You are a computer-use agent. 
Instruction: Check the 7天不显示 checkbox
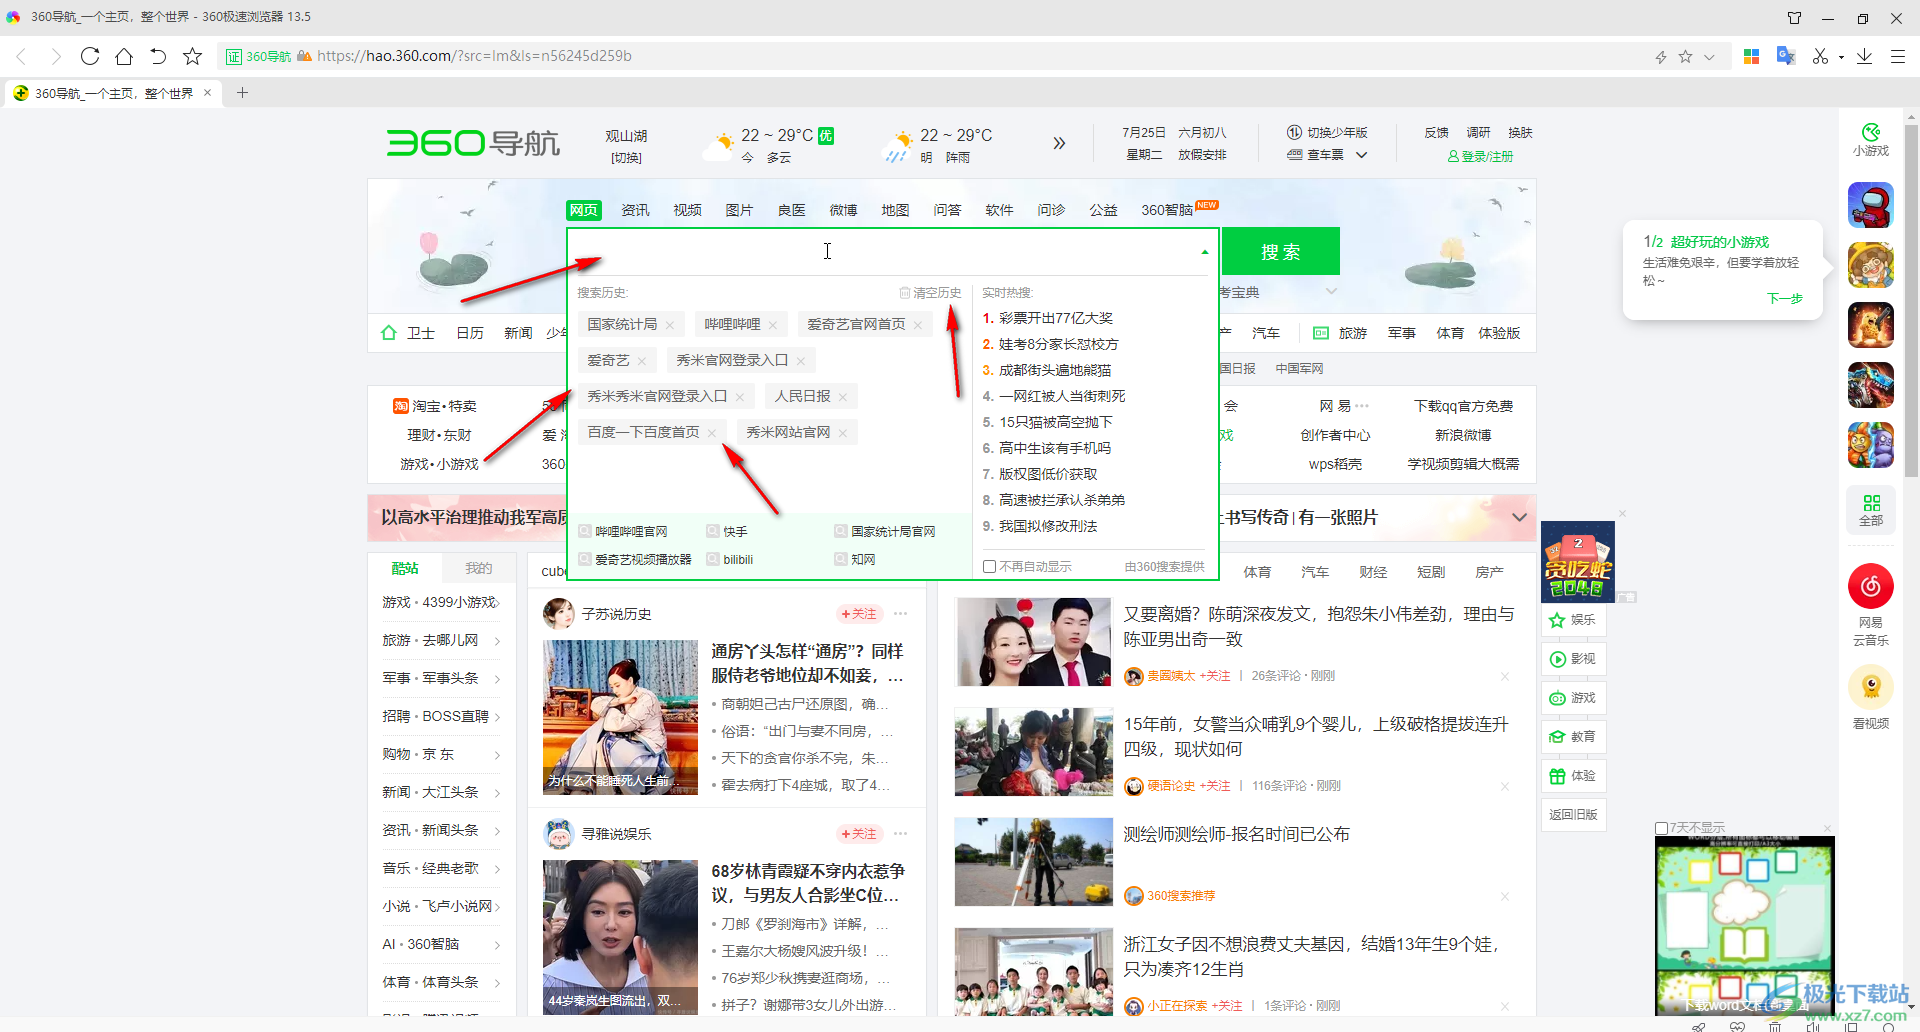tap(1661, 828)
